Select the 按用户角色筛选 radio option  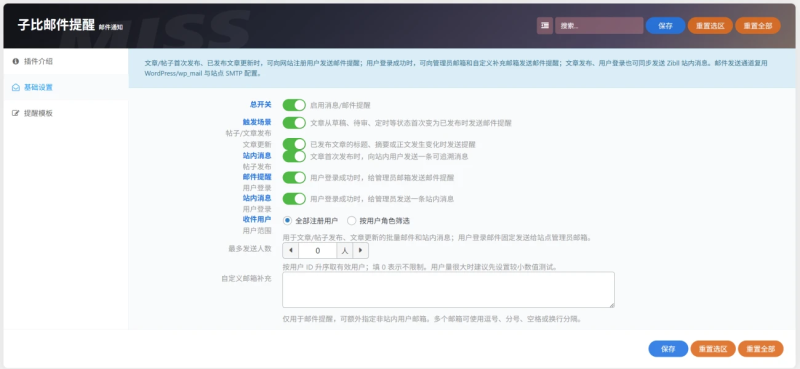(352, 221)
